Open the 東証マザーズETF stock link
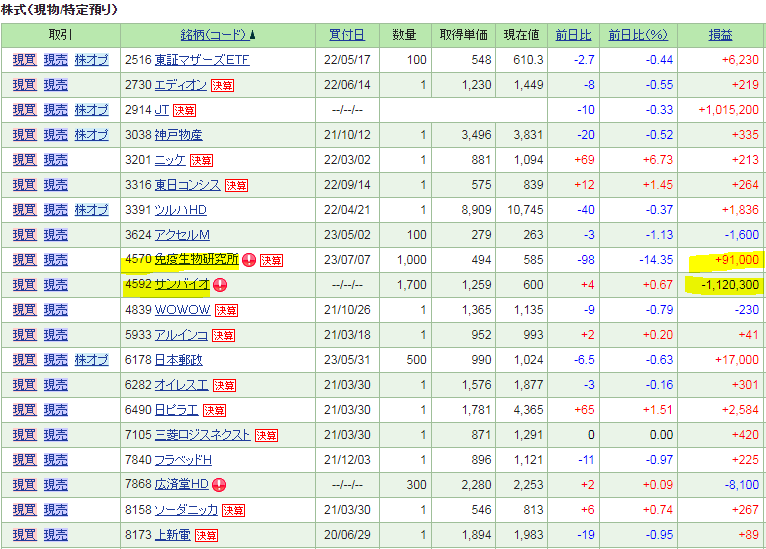766x549 pixels. click(x=202, y=60)
